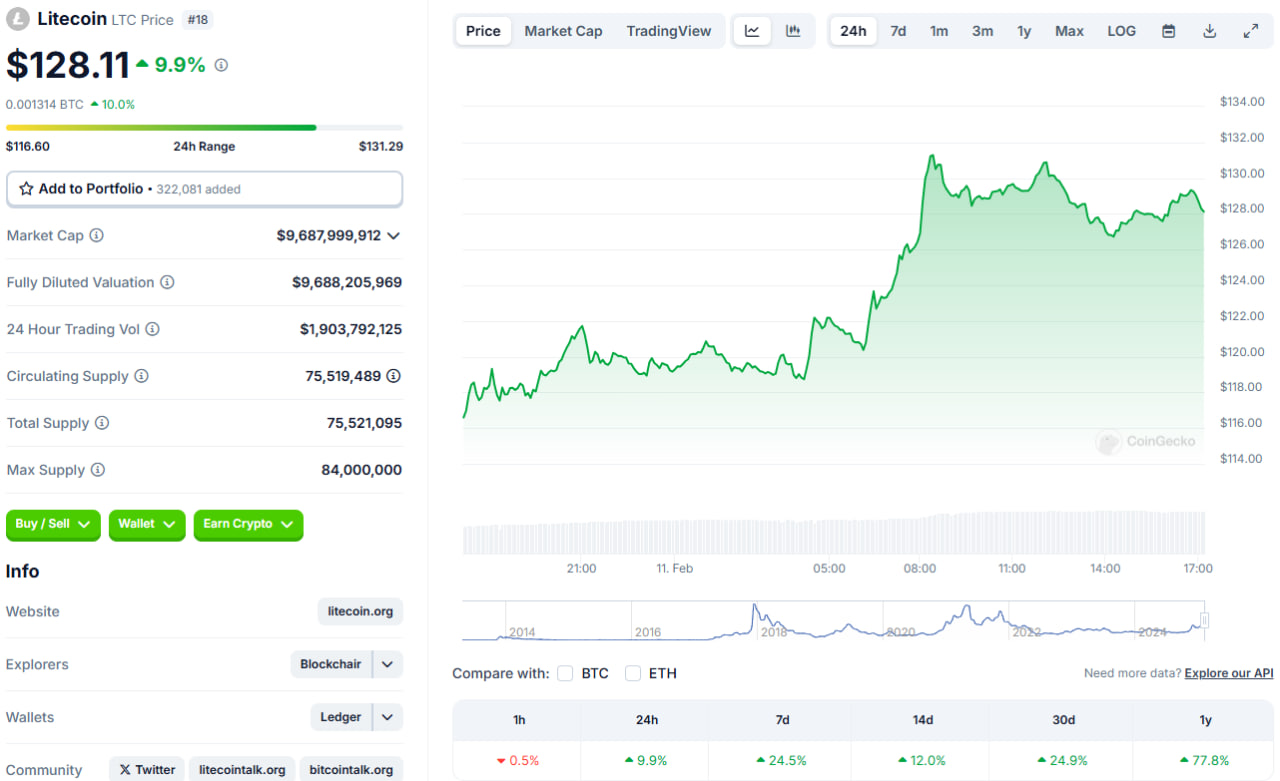Click info icon next to 75,519,489 value
1280x781 pixels.
(394, 376)
